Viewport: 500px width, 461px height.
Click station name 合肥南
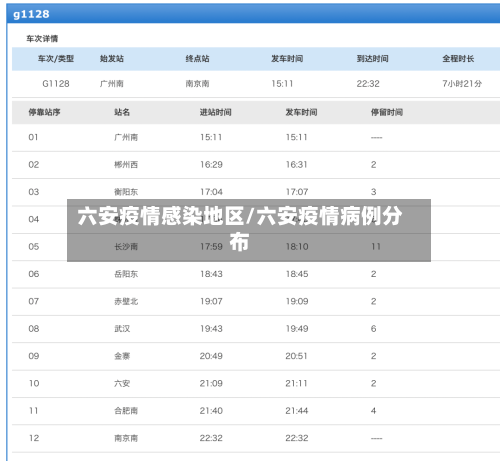click(126, 411)
